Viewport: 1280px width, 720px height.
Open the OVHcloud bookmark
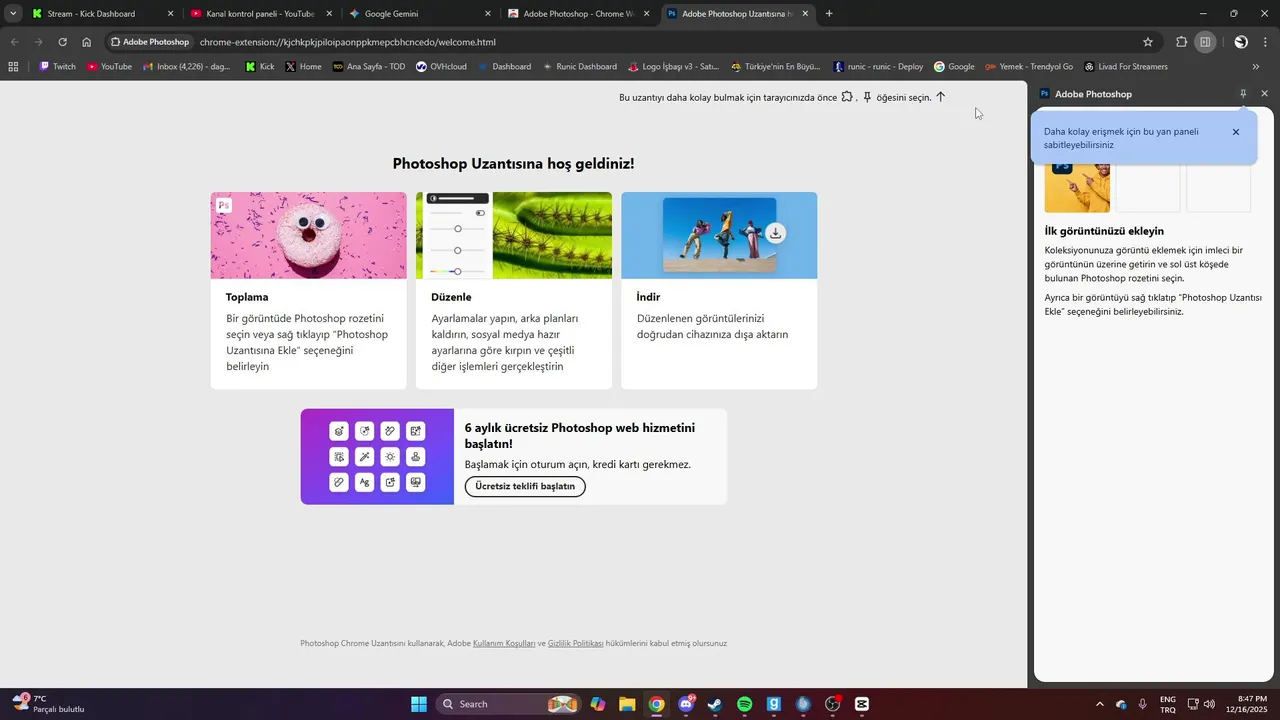click(x=441, y=67)
